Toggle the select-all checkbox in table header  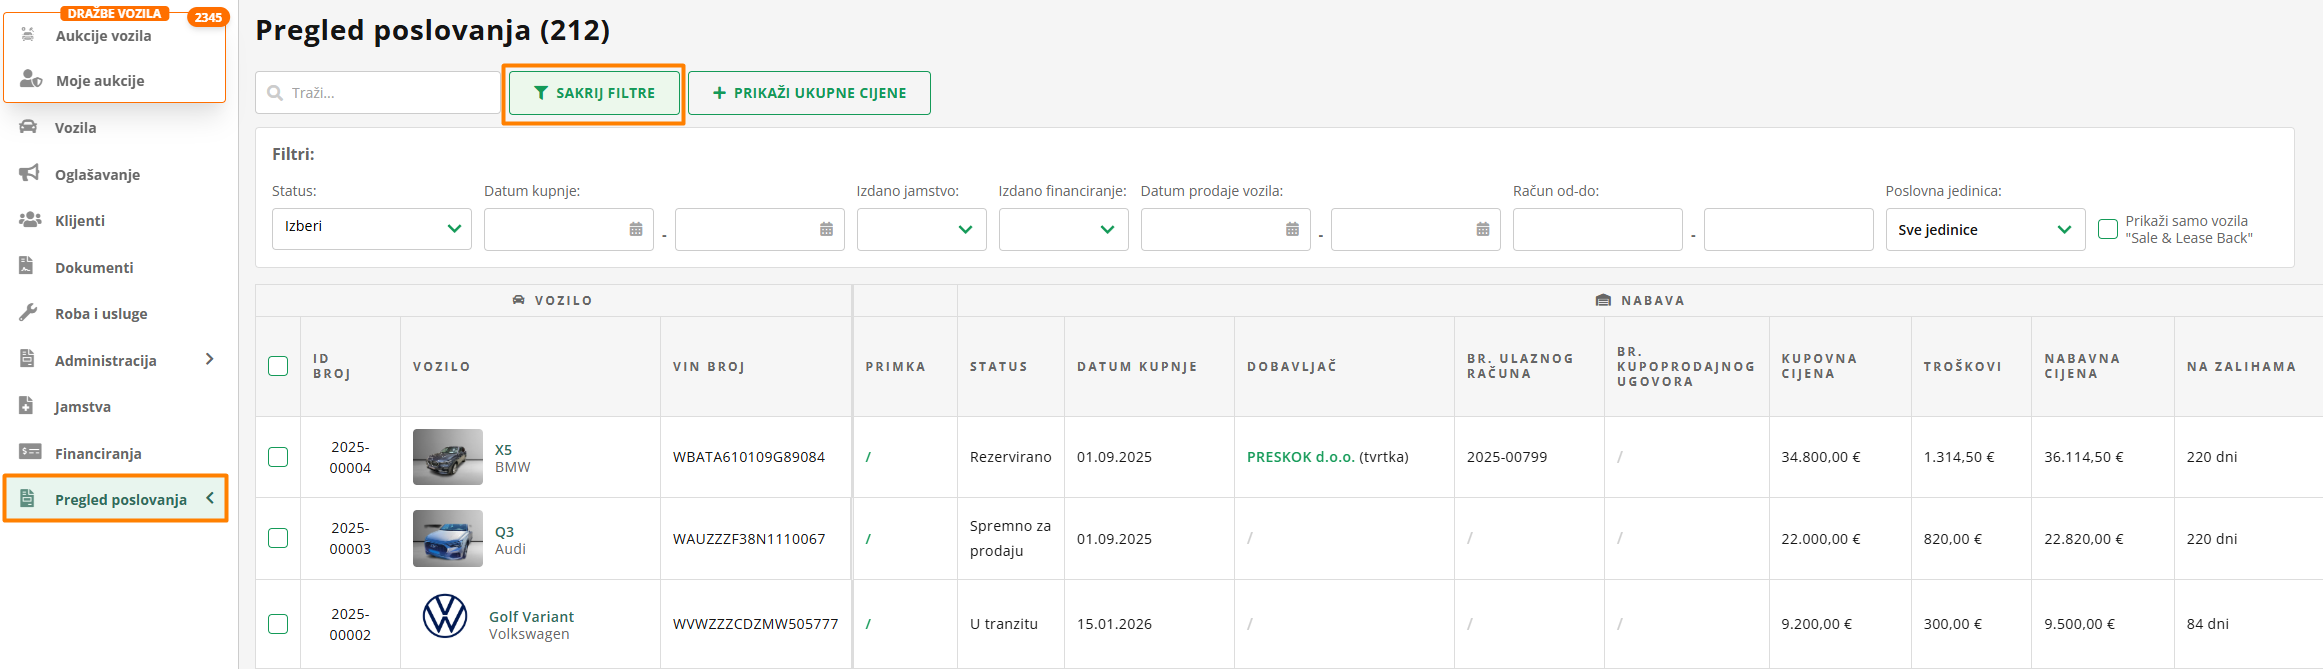click(278, 366)
